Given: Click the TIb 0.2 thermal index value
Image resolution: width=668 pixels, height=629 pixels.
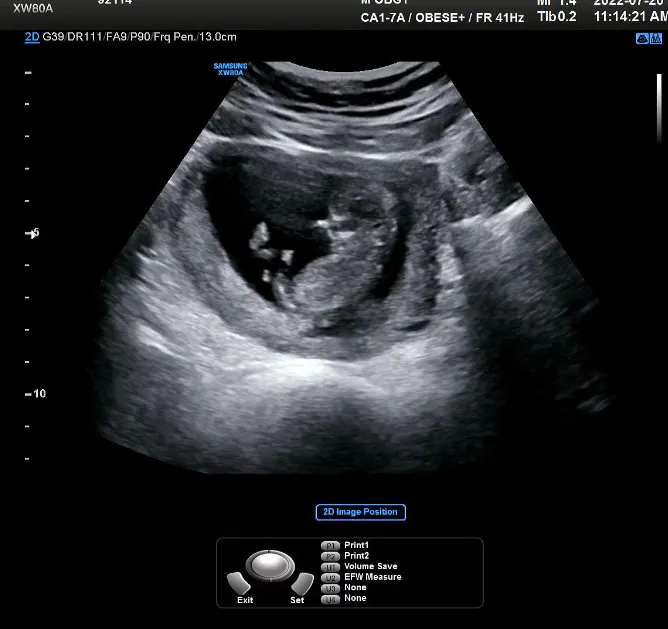Looking at the screenshot, I should point(556,17).
